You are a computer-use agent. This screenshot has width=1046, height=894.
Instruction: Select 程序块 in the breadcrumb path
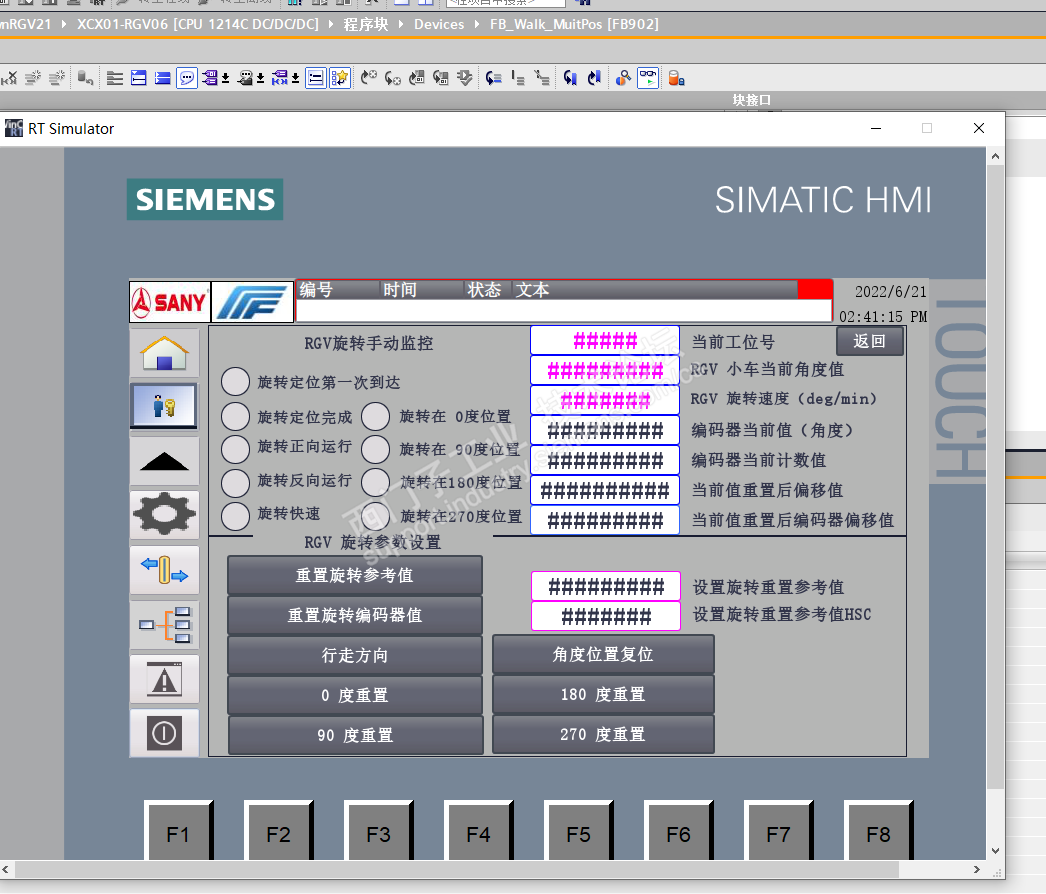coord(366,25)
